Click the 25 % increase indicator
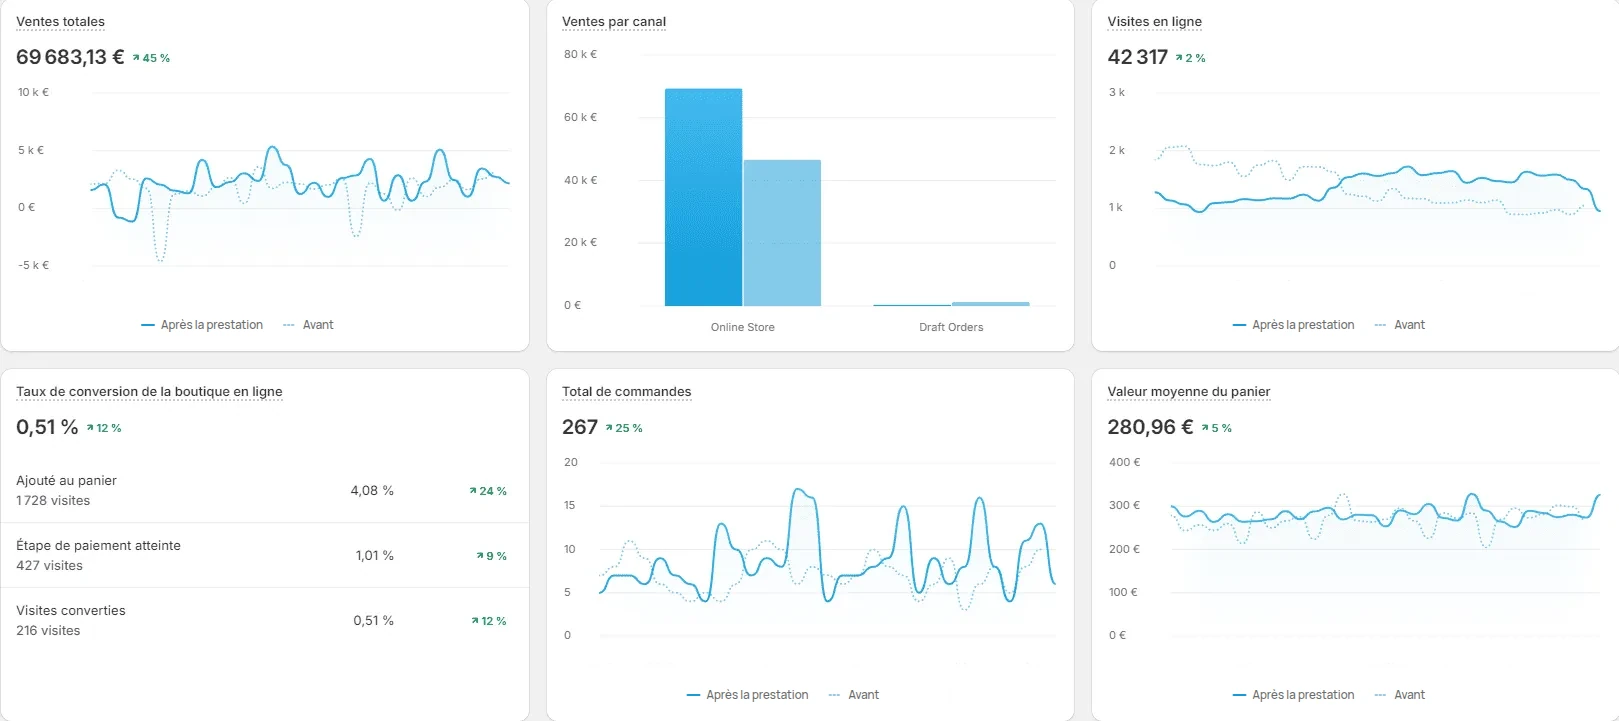This screenshot has width=1619, height=721. coord(624,428)
